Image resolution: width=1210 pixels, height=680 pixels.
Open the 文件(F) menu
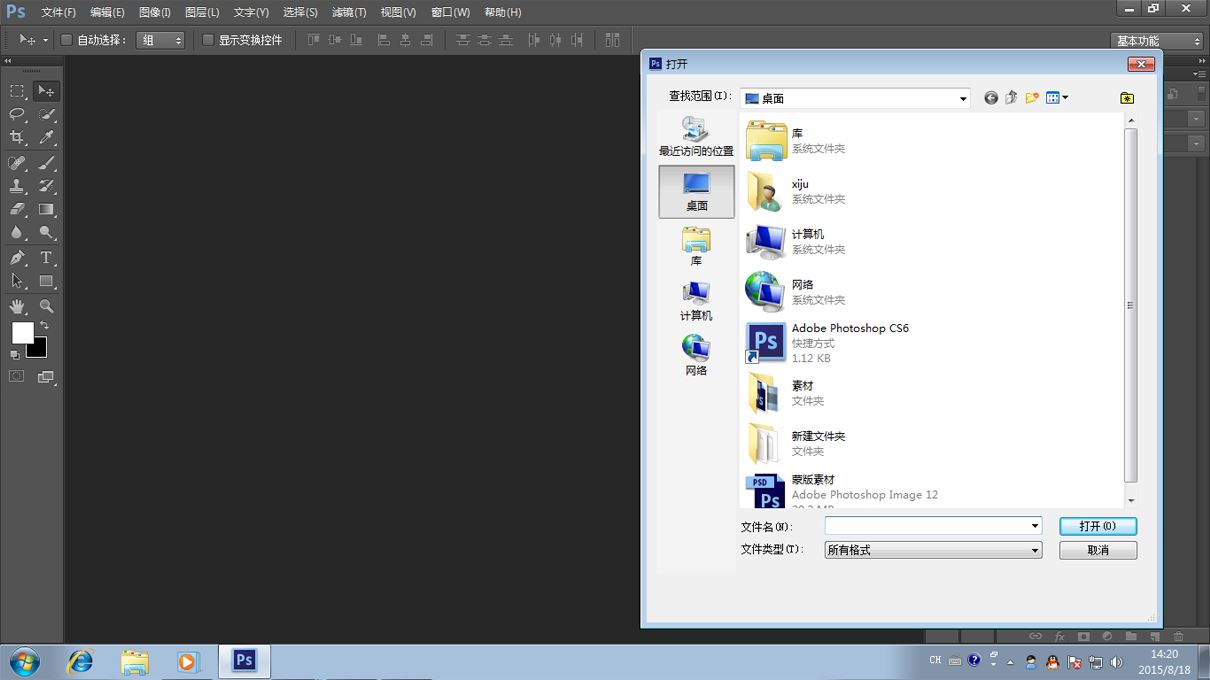tap(58, 12)
